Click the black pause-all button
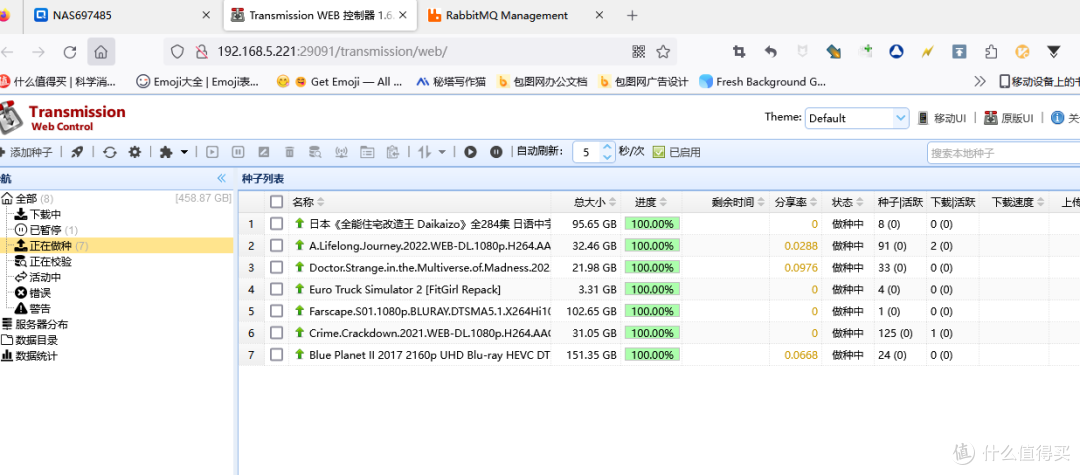The image size is (1080, 475). [496, 152]
